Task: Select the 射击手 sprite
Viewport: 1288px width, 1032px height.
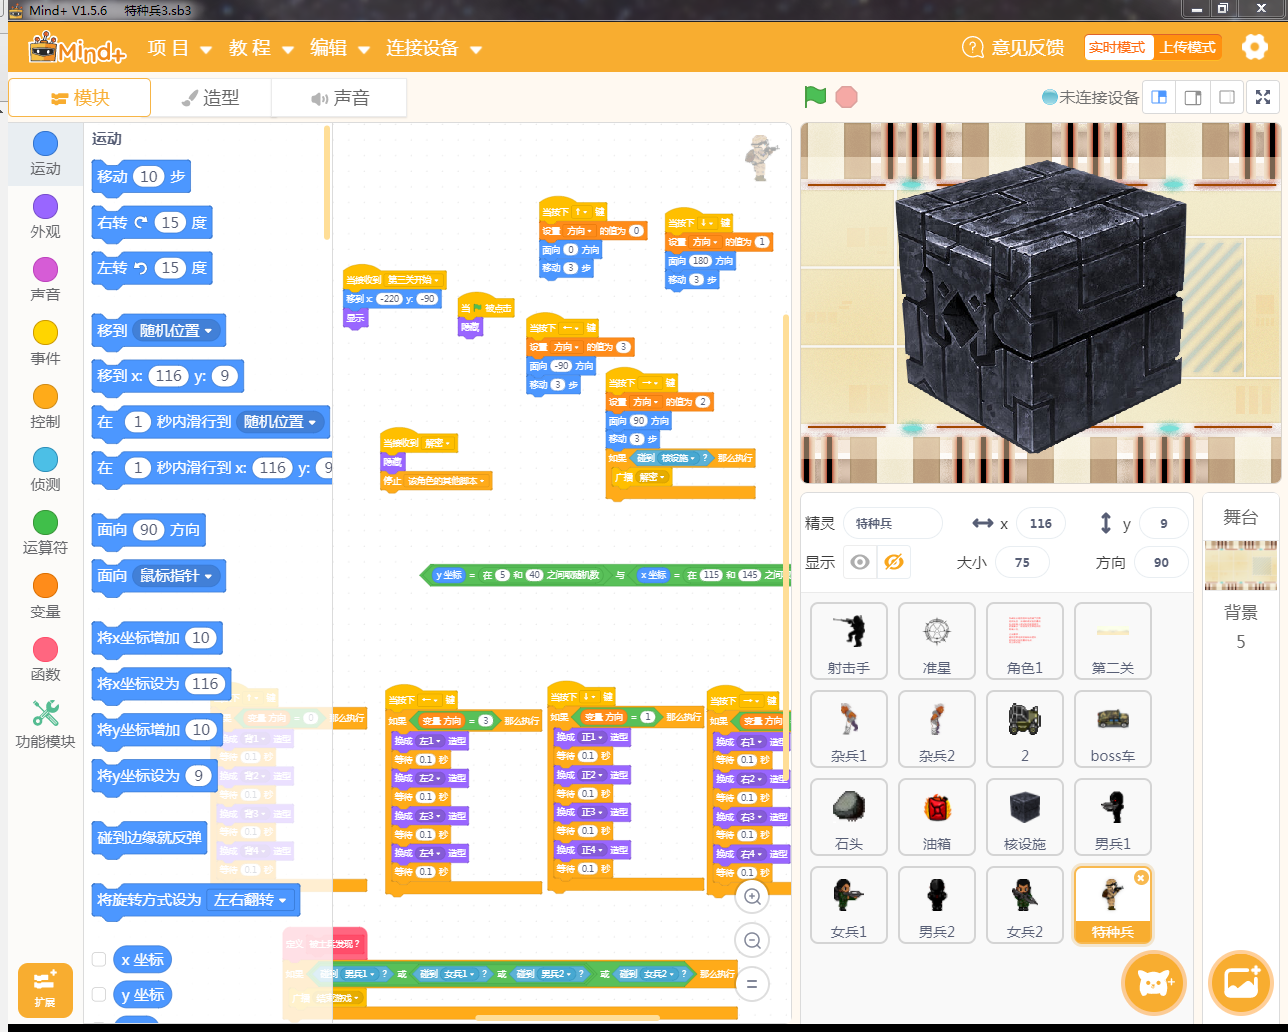Action: (849, 641)
